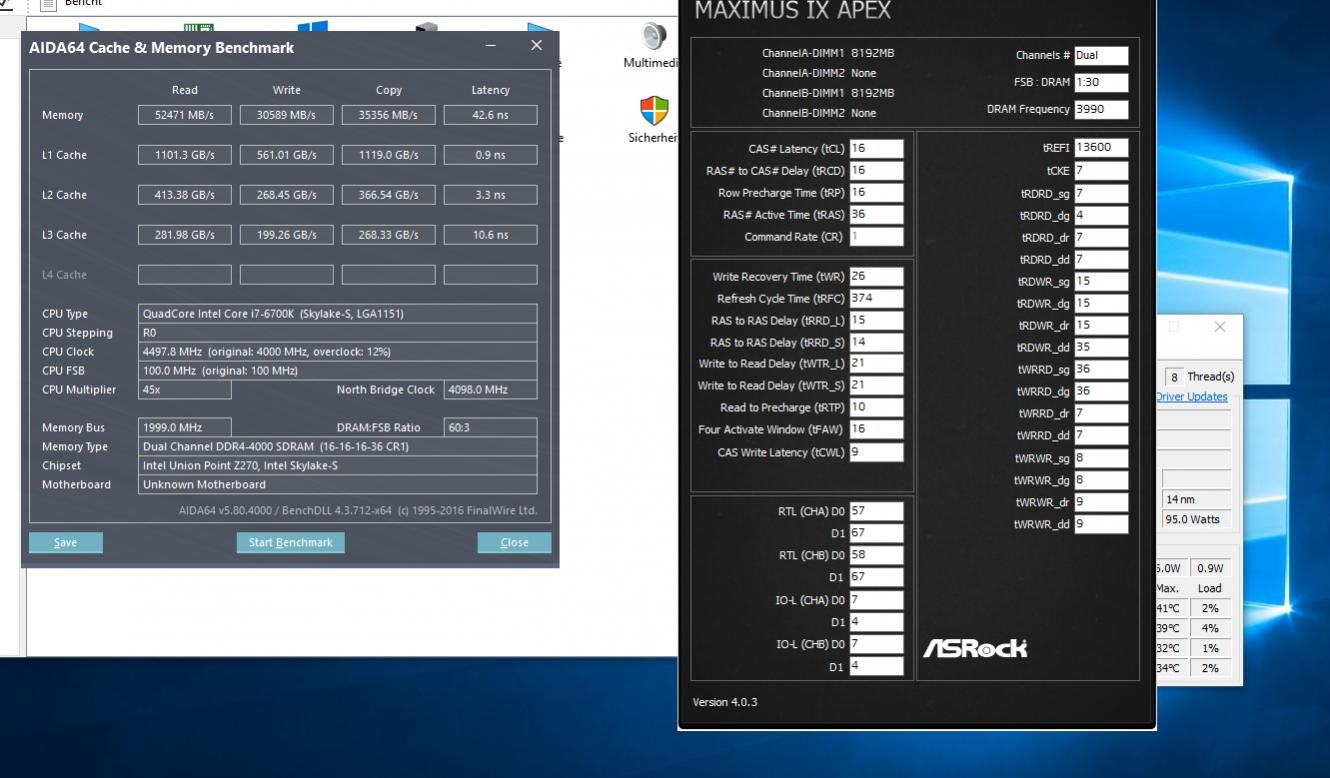
Task: Click L1 Cache Write value 561.01 GB/s
Action: (287, 155)
